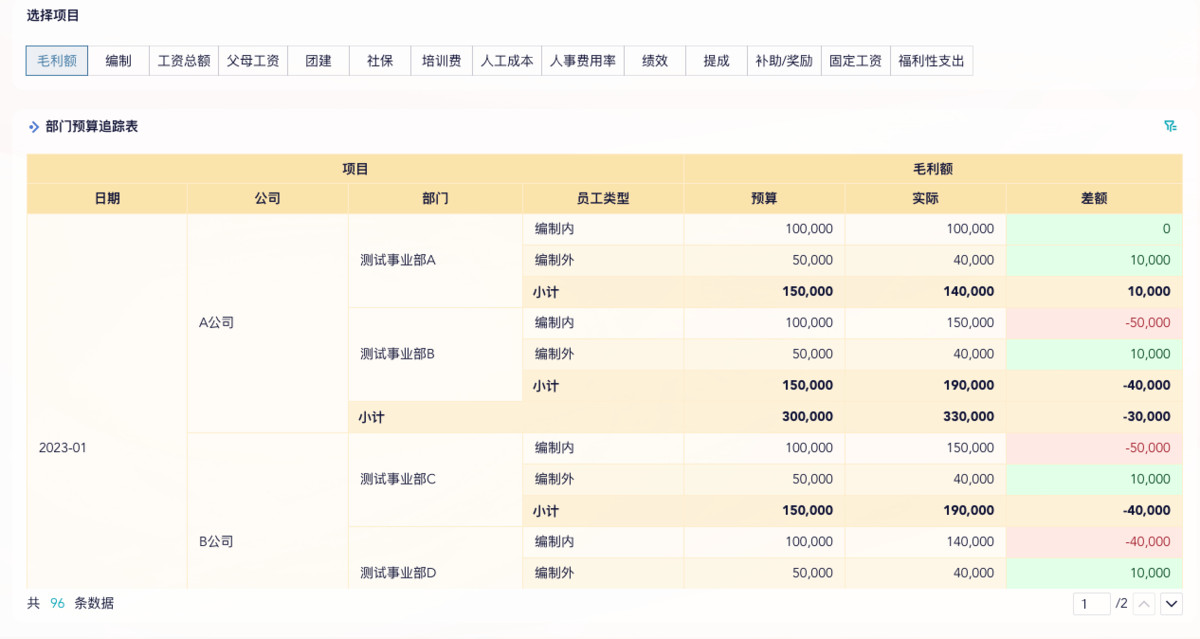The height and width of the screenshot is (639, 1200).
Task: Select the 团建 project option
Action: tap(318, 61)
